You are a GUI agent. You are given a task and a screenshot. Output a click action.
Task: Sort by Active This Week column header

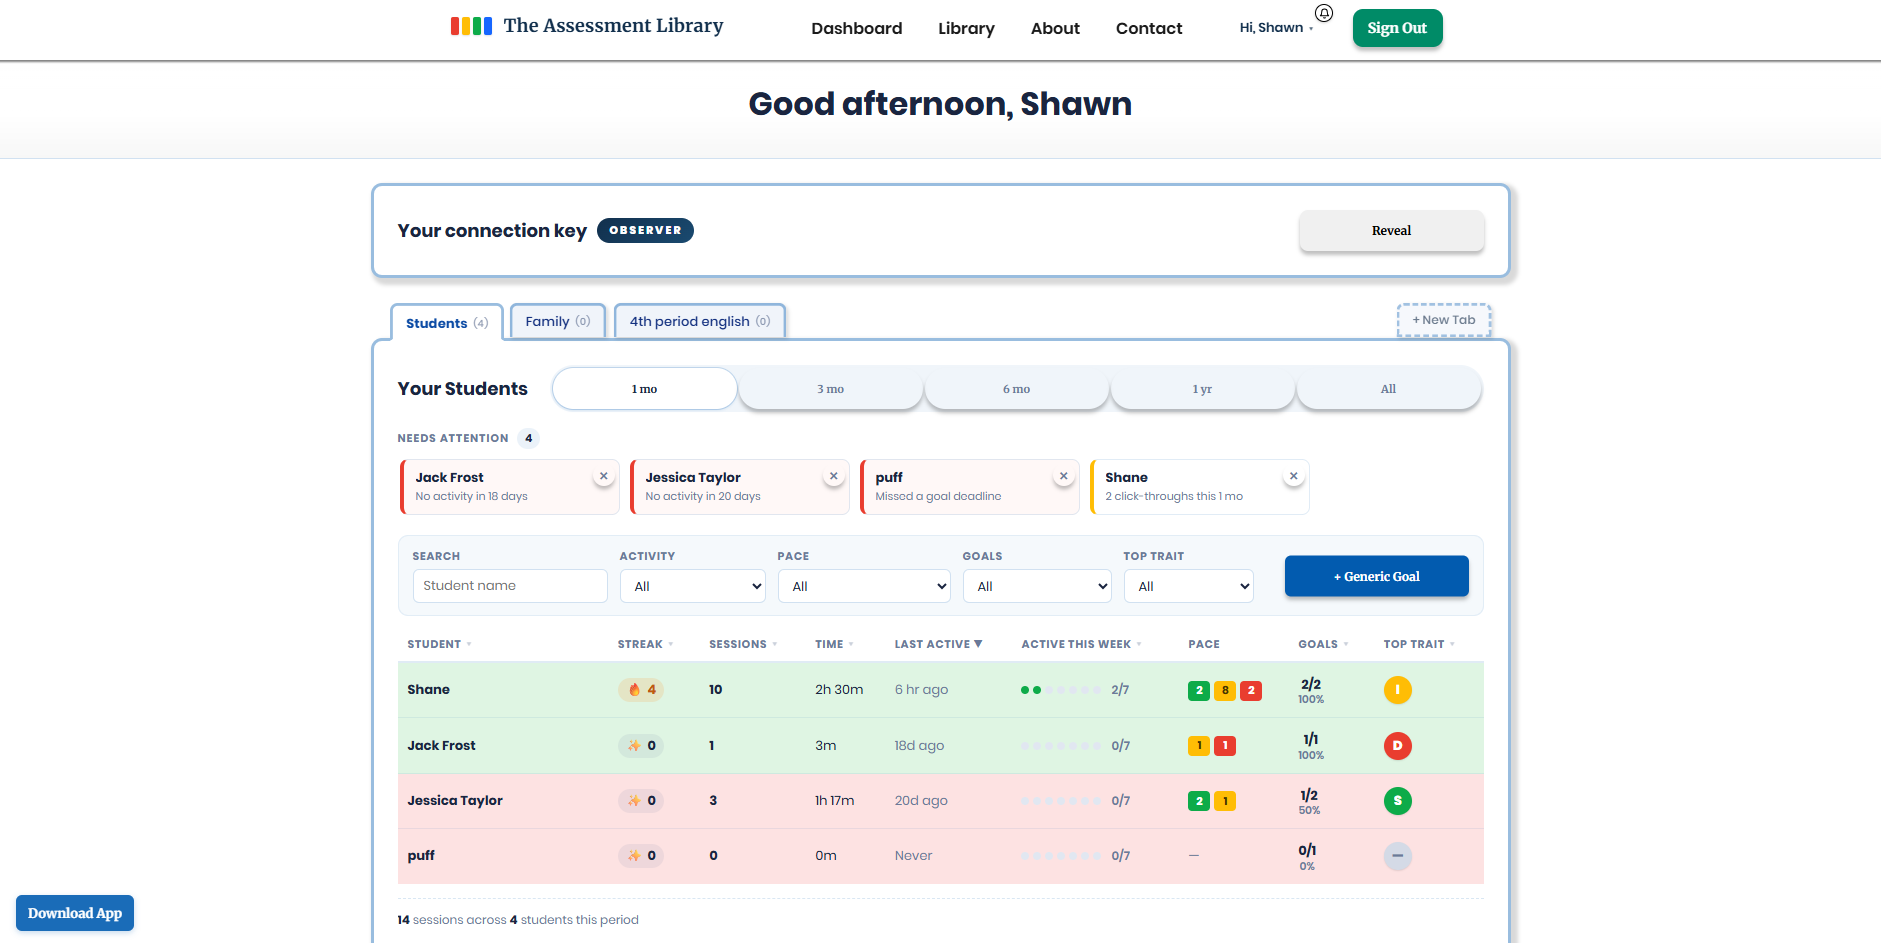point(1081,645)
